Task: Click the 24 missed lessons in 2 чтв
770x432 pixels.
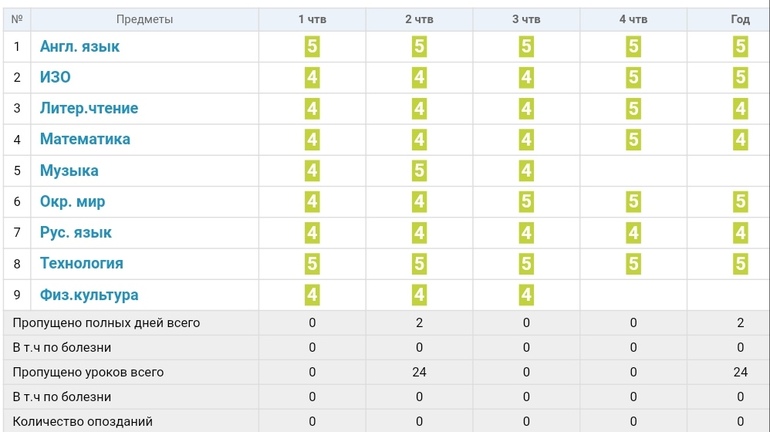Action: pos(419,372)
